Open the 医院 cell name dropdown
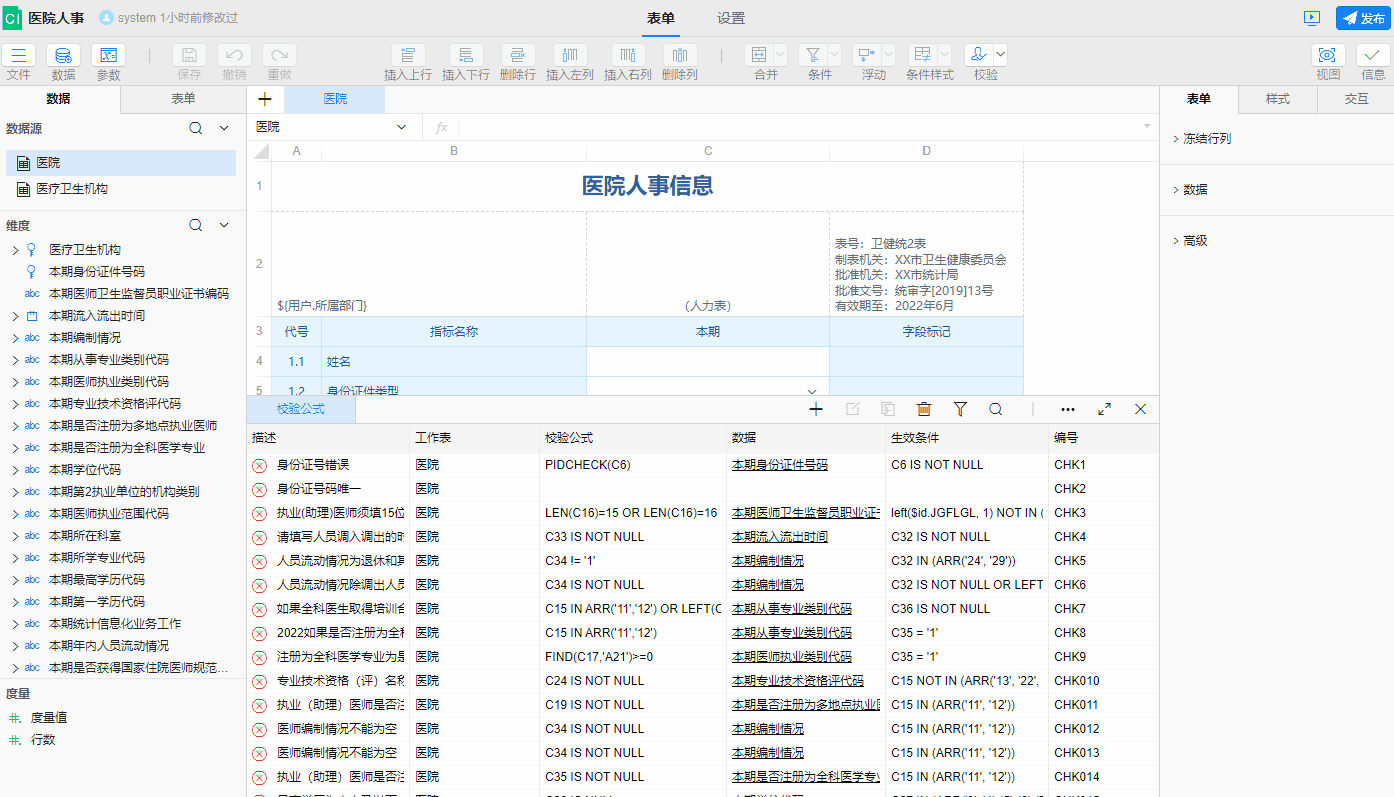The width and height of the screenshot is (1394, 797). (x=401, y=127)
